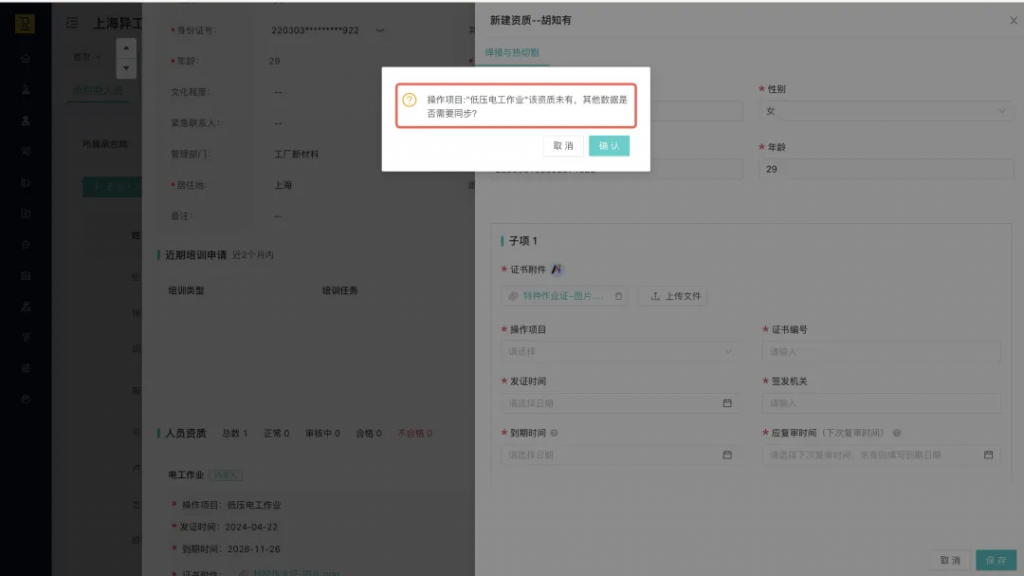
Task: Click the help icon next to 到期时间
Action: [554, 433]
